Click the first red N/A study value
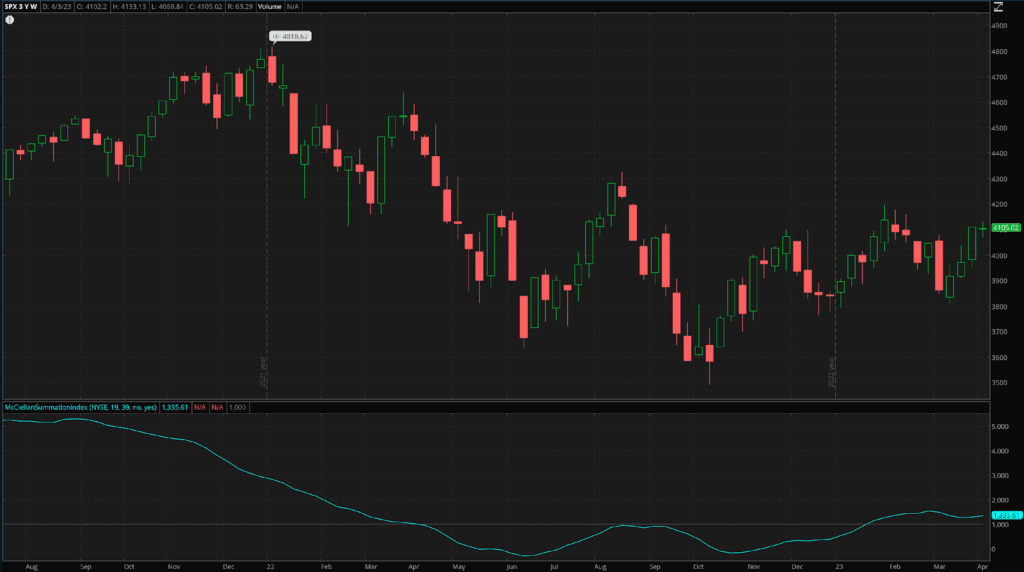Image resolution: width=1024 pixels, height=572 pixels. (200, 407)
